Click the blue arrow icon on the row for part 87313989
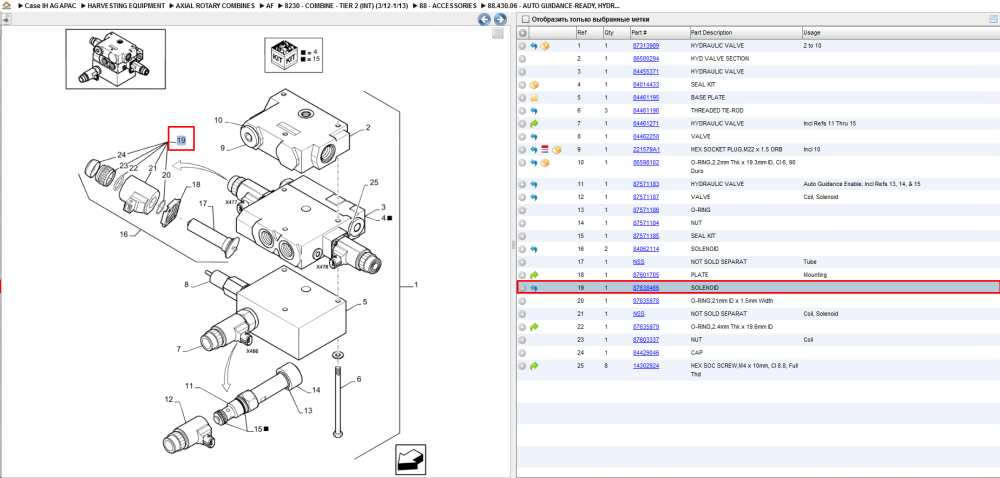The width and height of the screenshot is (1000, 478). (534, 46)
